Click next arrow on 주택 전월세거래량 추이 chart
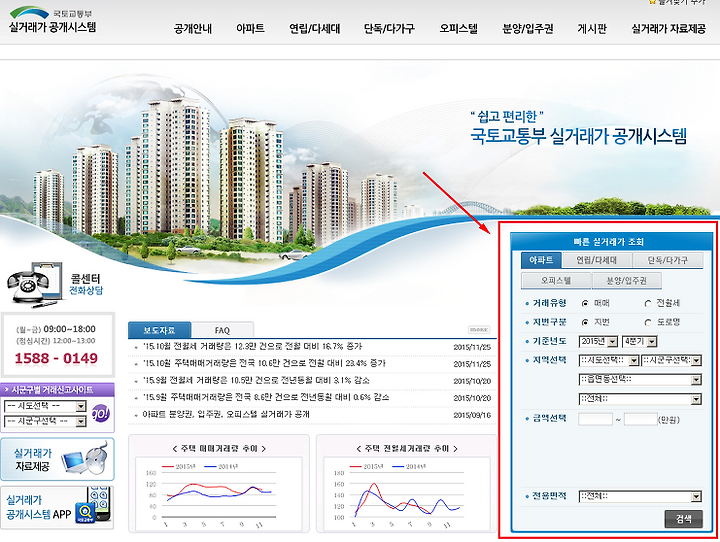The image size is (720, 542). [x=455, y=449]
